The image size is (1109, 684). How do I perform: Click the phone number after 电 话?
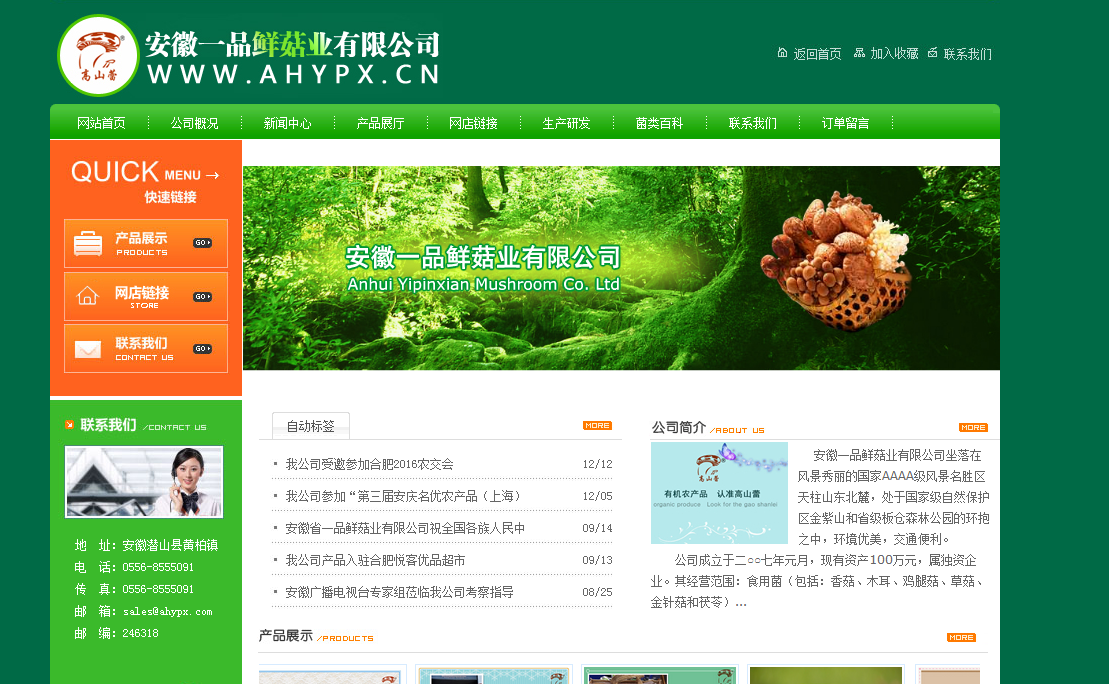click(x=158, y=567)
